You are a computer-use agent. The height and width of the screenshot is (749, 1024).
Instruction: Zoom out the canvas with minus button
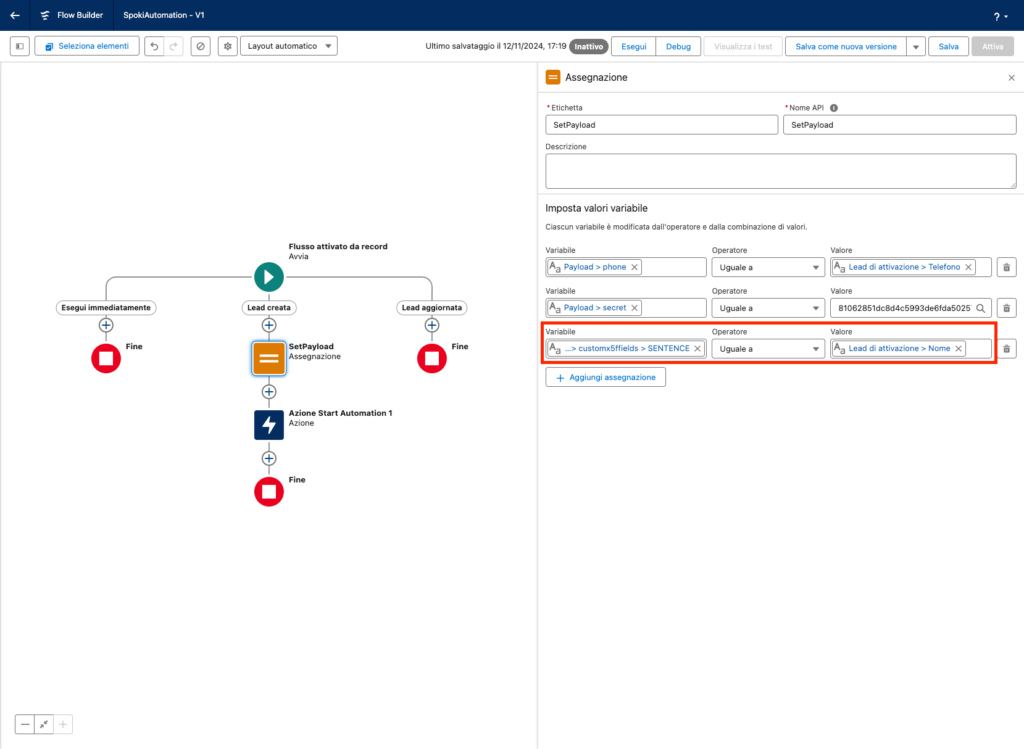click(x=25, y=724)
